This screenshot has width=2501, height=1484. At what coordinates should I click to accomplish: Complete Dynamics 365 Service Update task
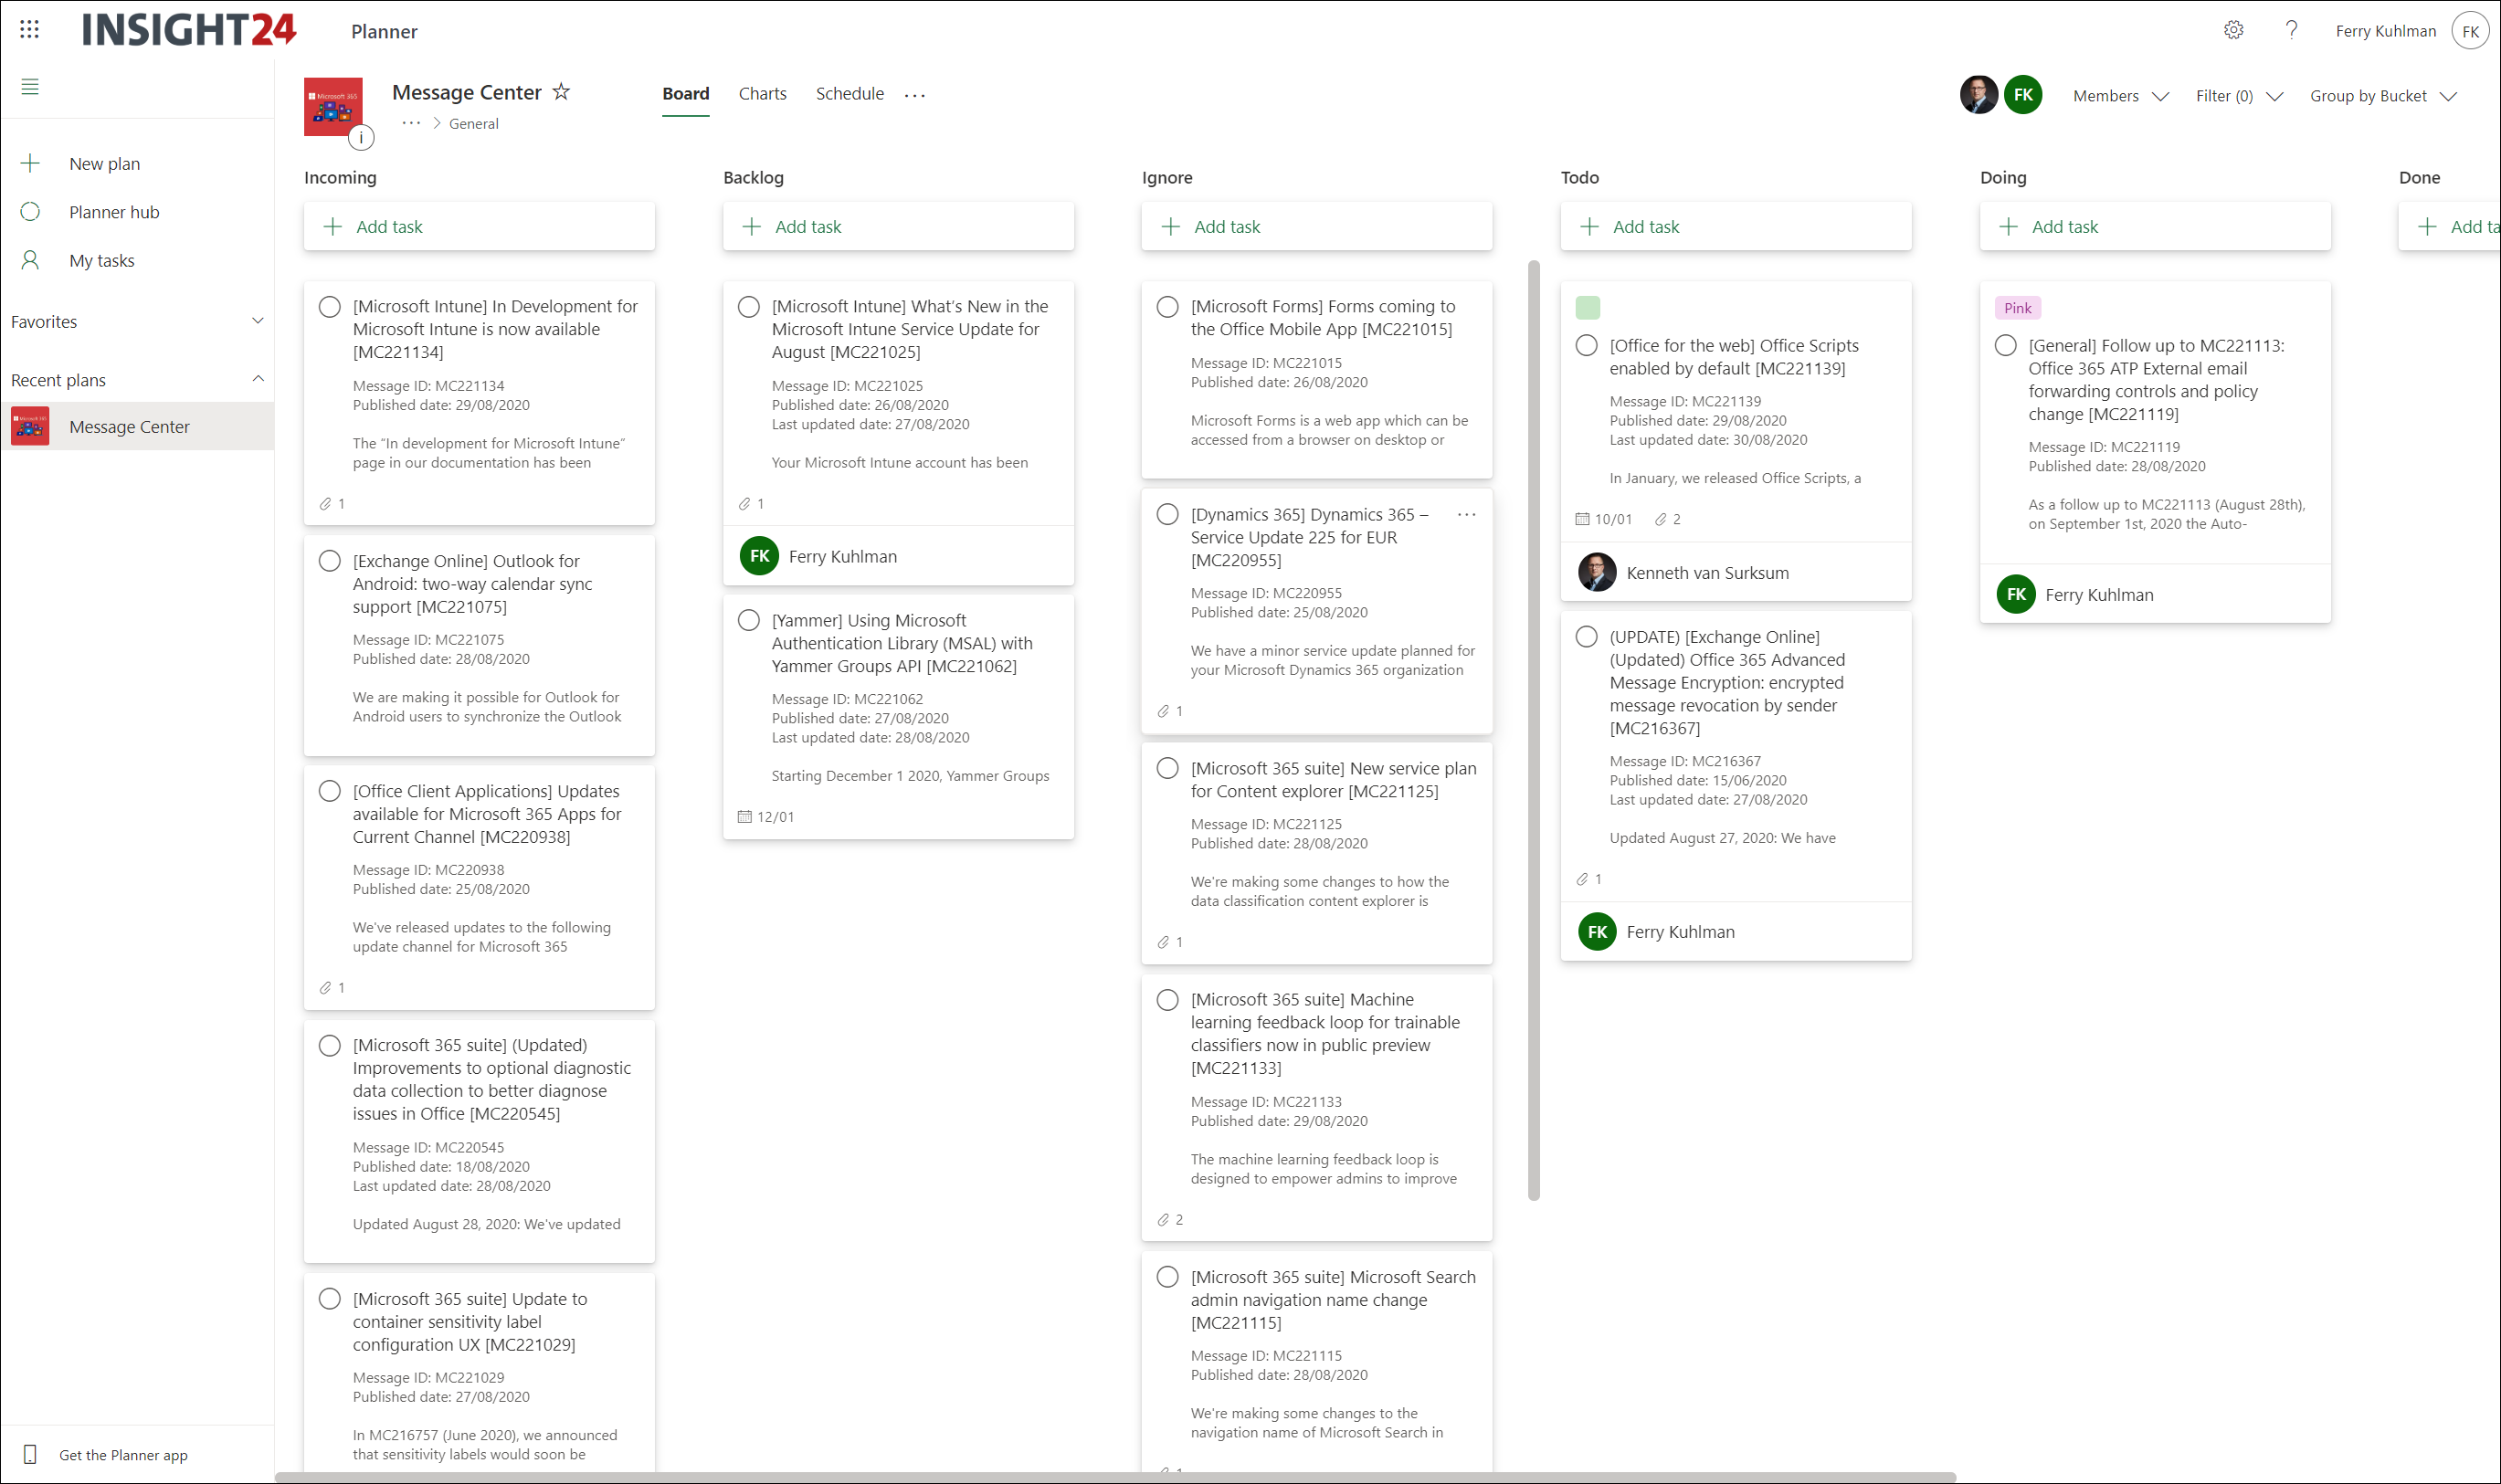[1167, 514]
